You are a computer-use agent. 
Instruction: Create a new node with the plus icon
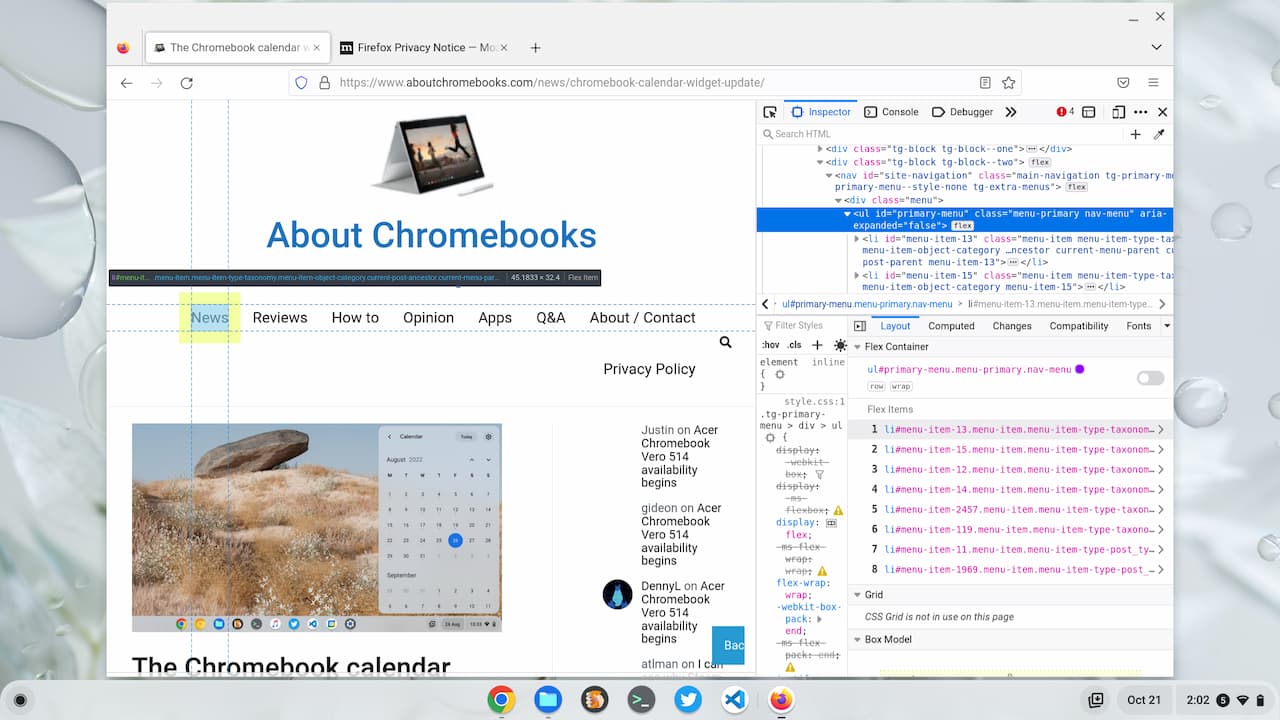pos(1135,134)
